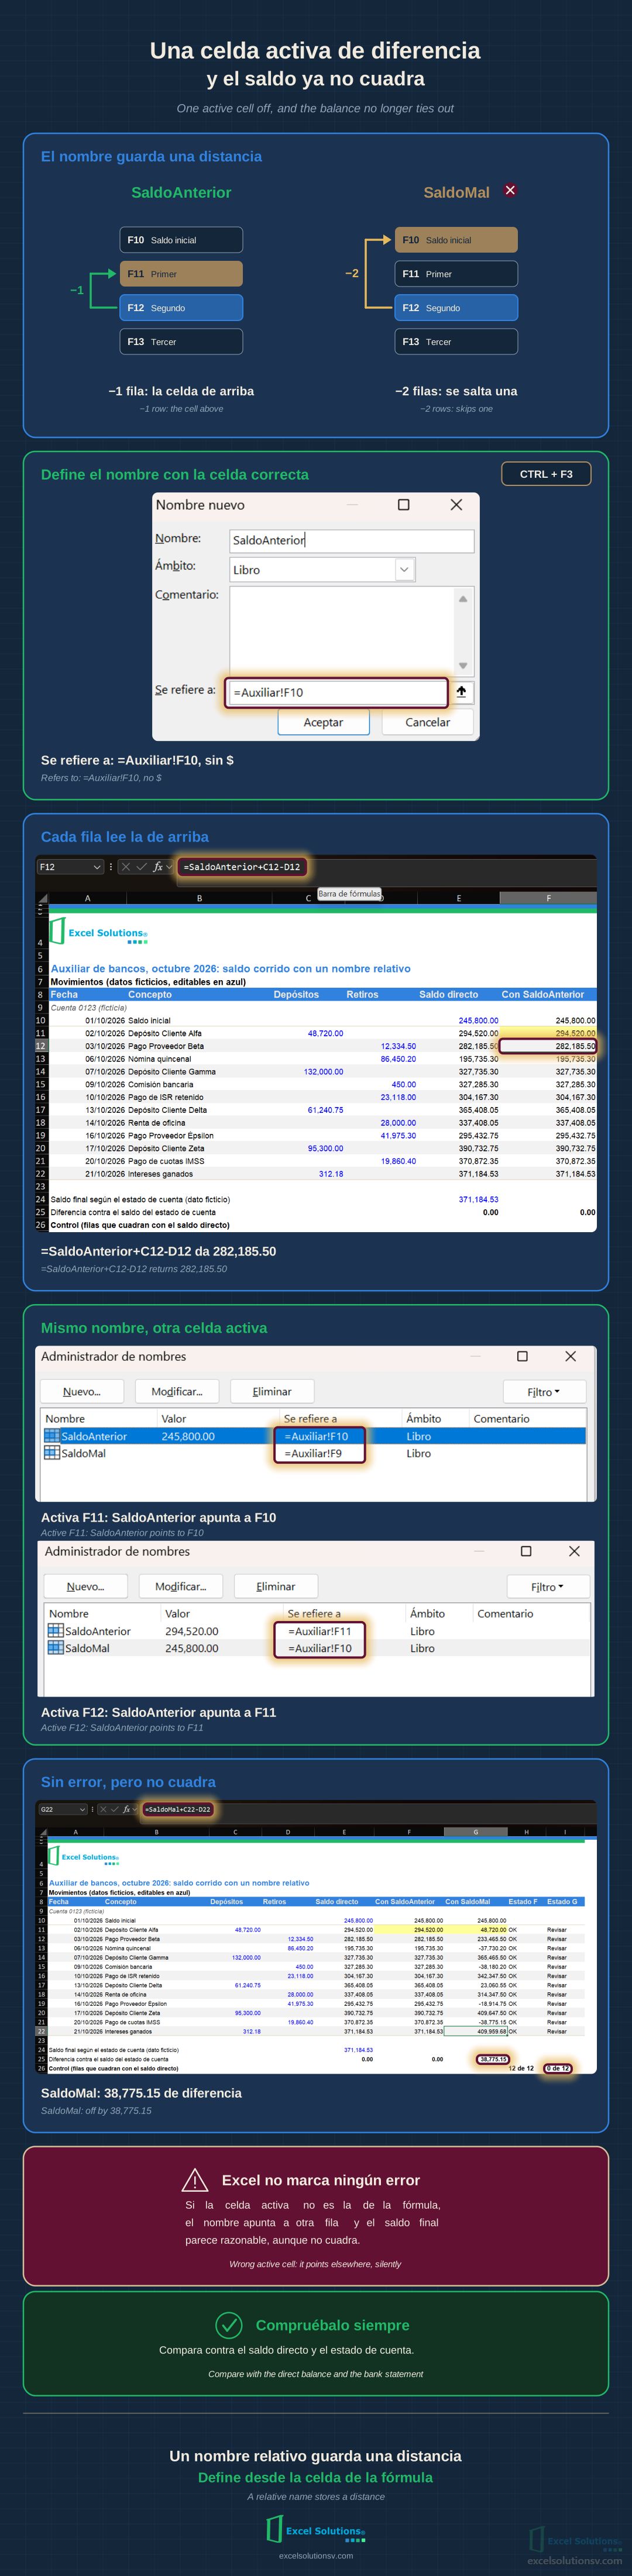
Task: Click the Nombre field containing SaldoAnterior
Action: tap(351, 540)
